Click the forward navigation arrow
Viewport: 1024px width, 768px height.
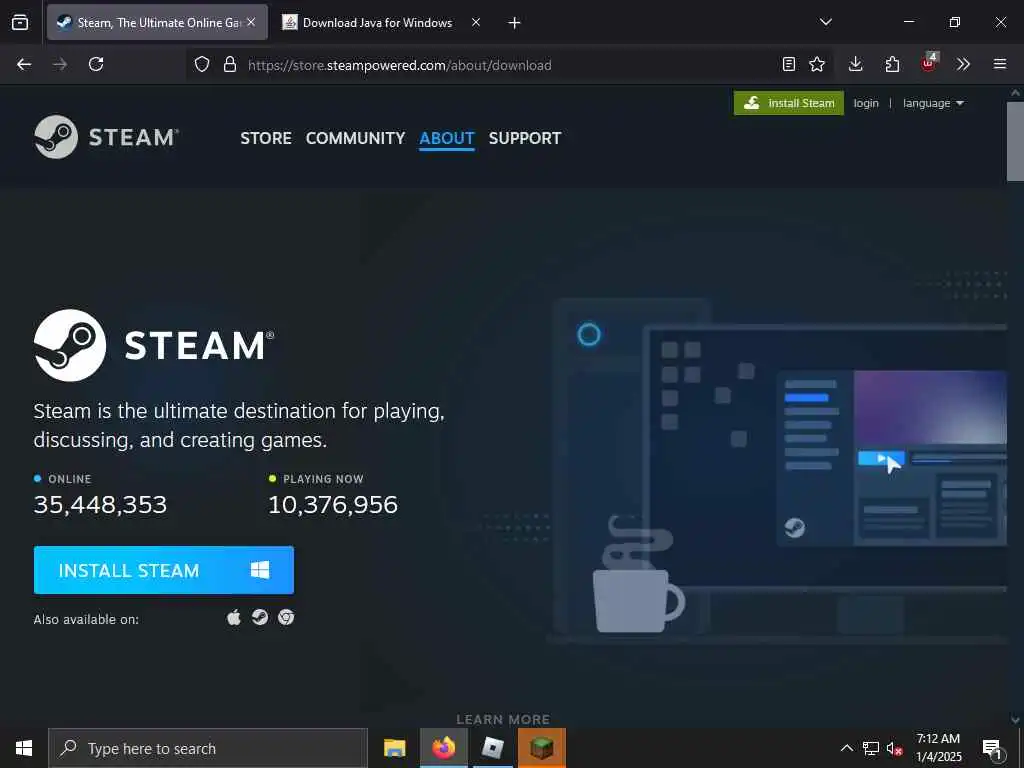click(x=60, y=64)
